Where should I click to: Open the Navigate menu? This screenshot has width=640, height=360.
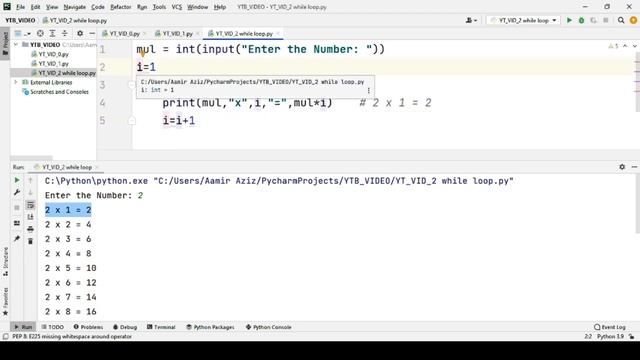pyautogui.click(x=75, y=7)
